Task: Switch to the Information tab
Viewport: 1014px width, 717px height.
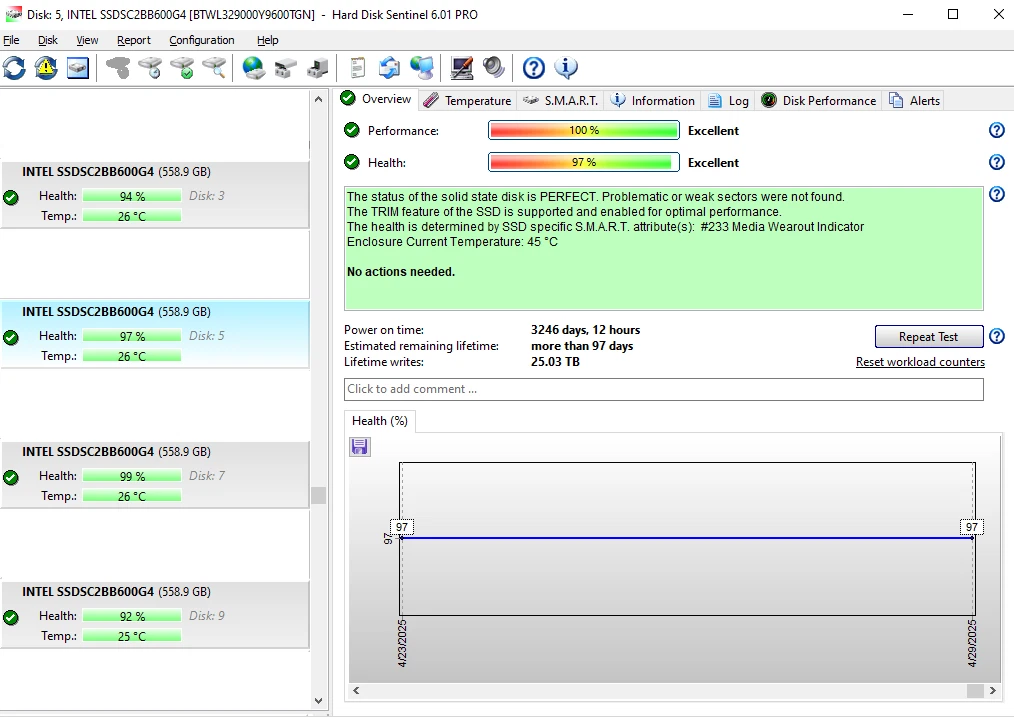Action: (x=653, y=101)
